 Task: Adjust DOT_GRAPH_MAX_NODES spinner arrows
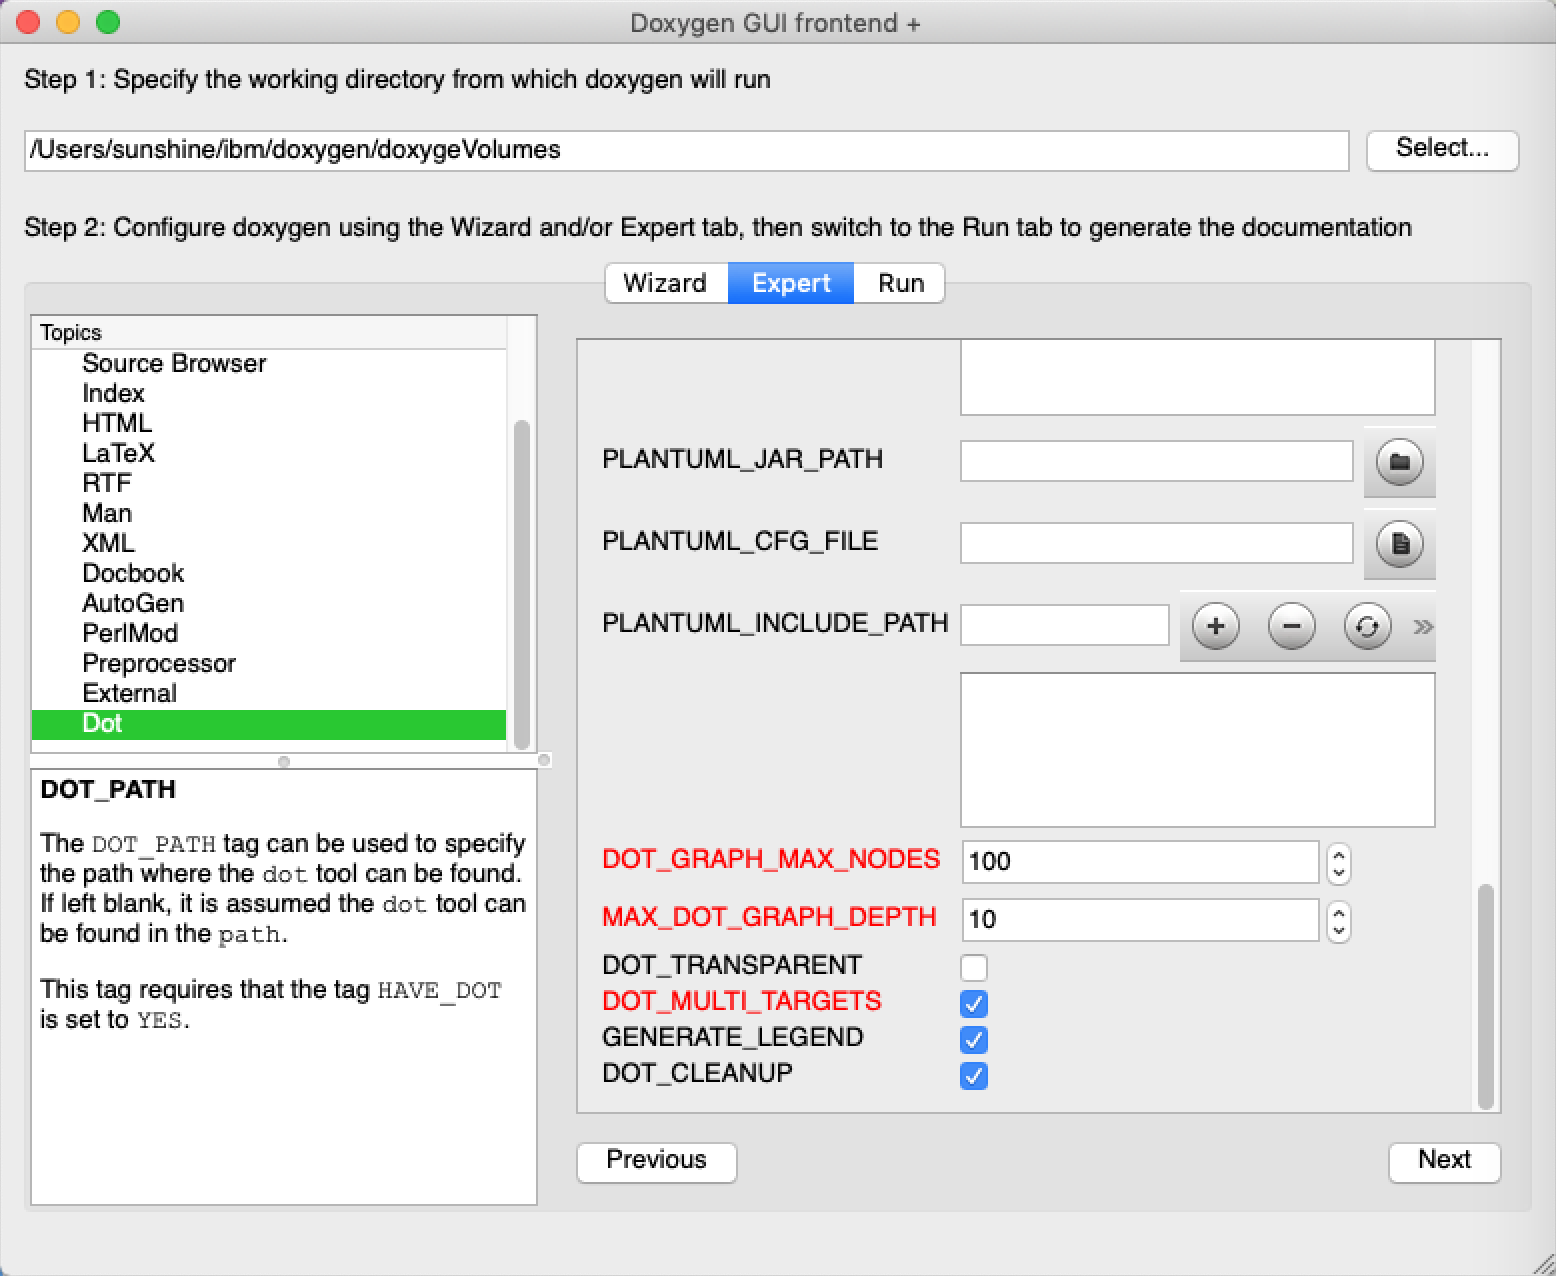tap(1339, 862)
